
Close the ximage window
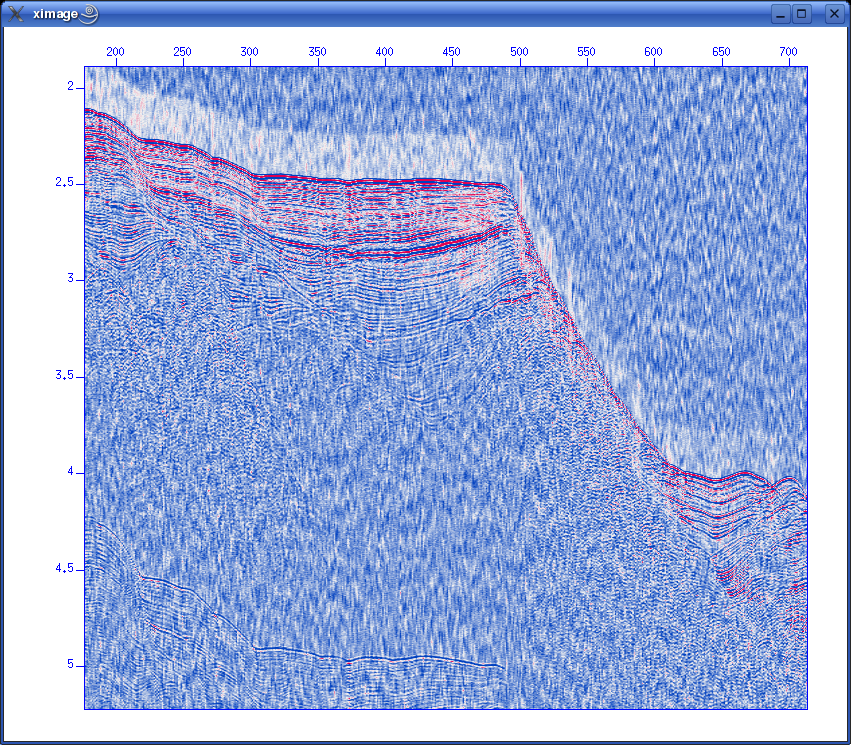pyautogui.click(x=833, y=14)
